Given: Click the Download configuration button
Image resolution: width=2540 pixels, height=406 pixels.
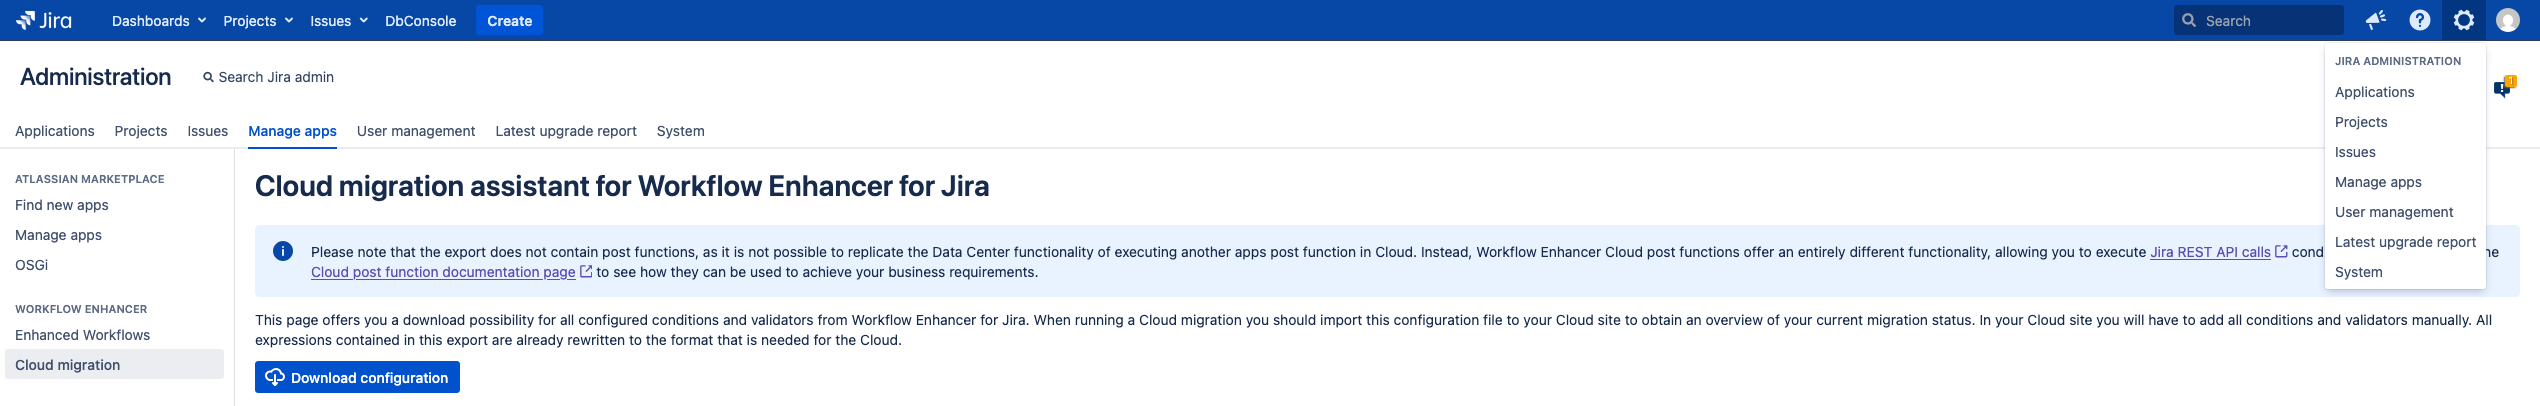Looking at the screenshot, I should tap(357, 377).
